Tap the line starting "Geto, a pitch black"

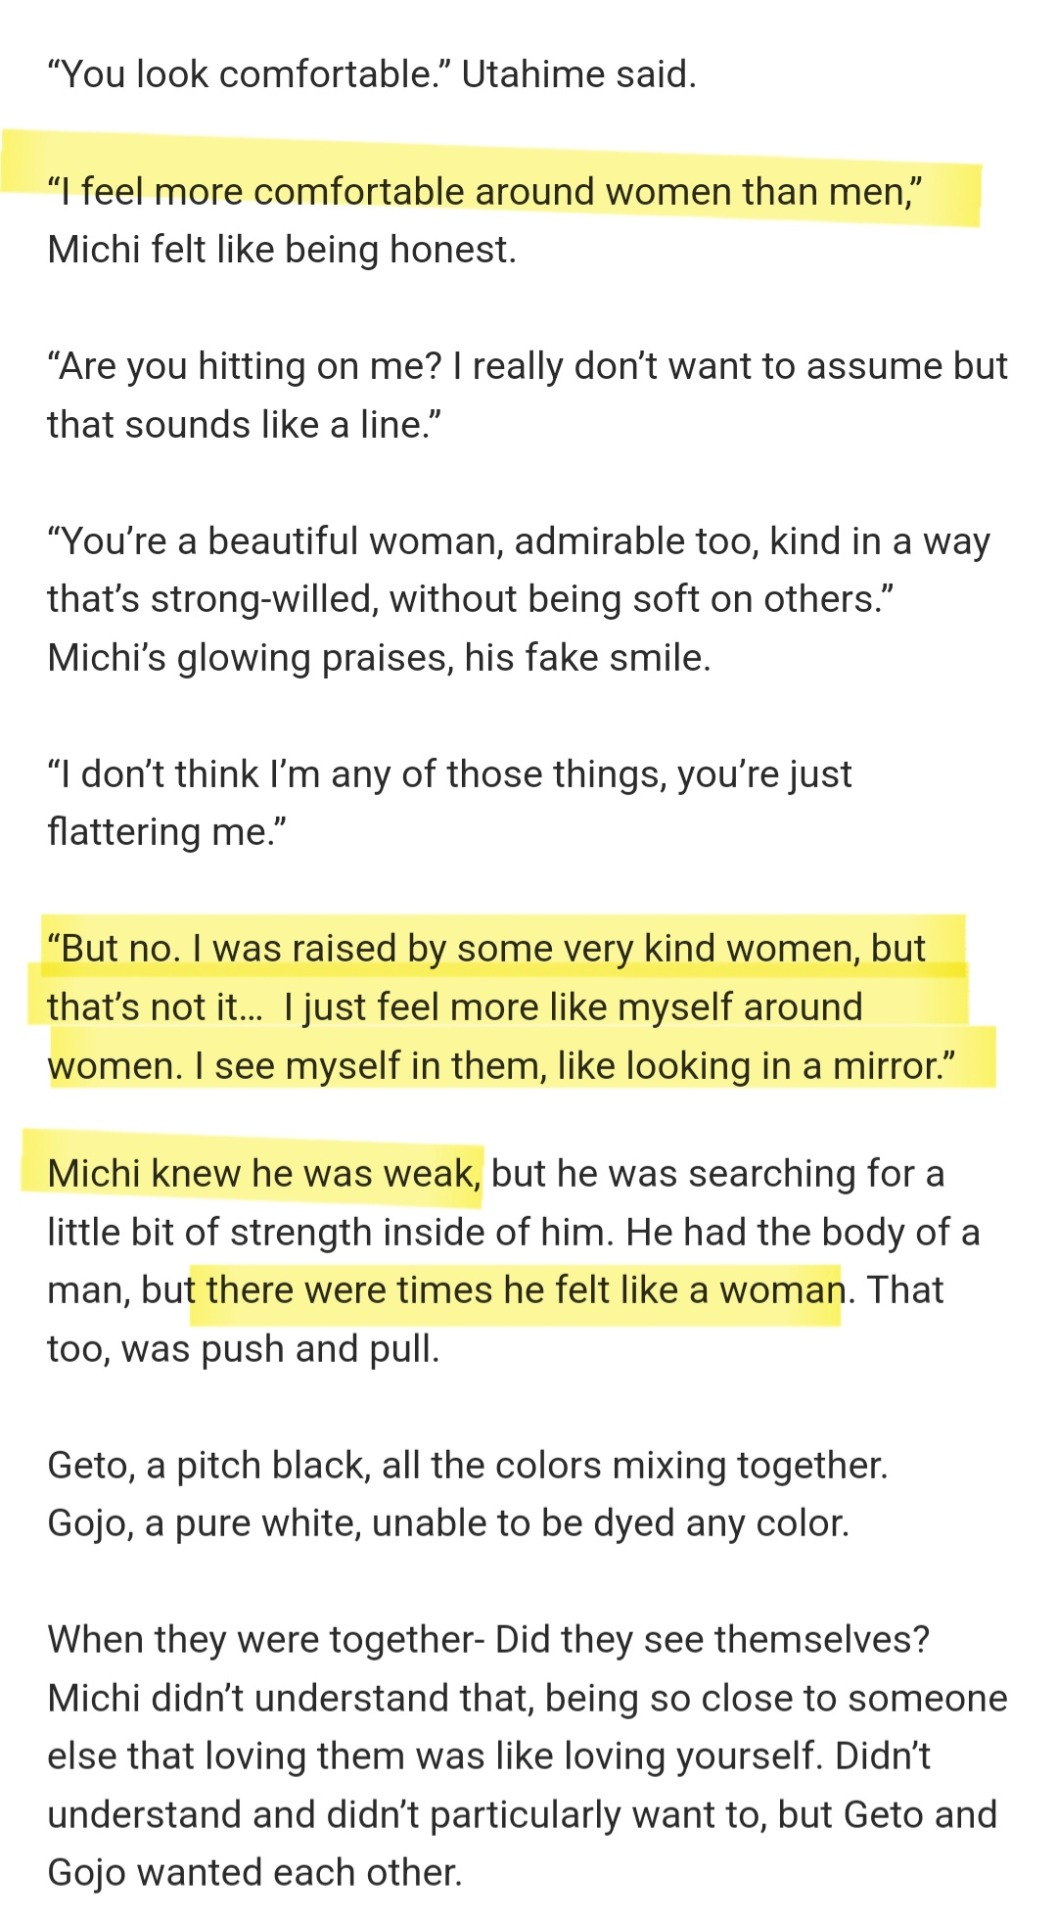pos(467,1465)
